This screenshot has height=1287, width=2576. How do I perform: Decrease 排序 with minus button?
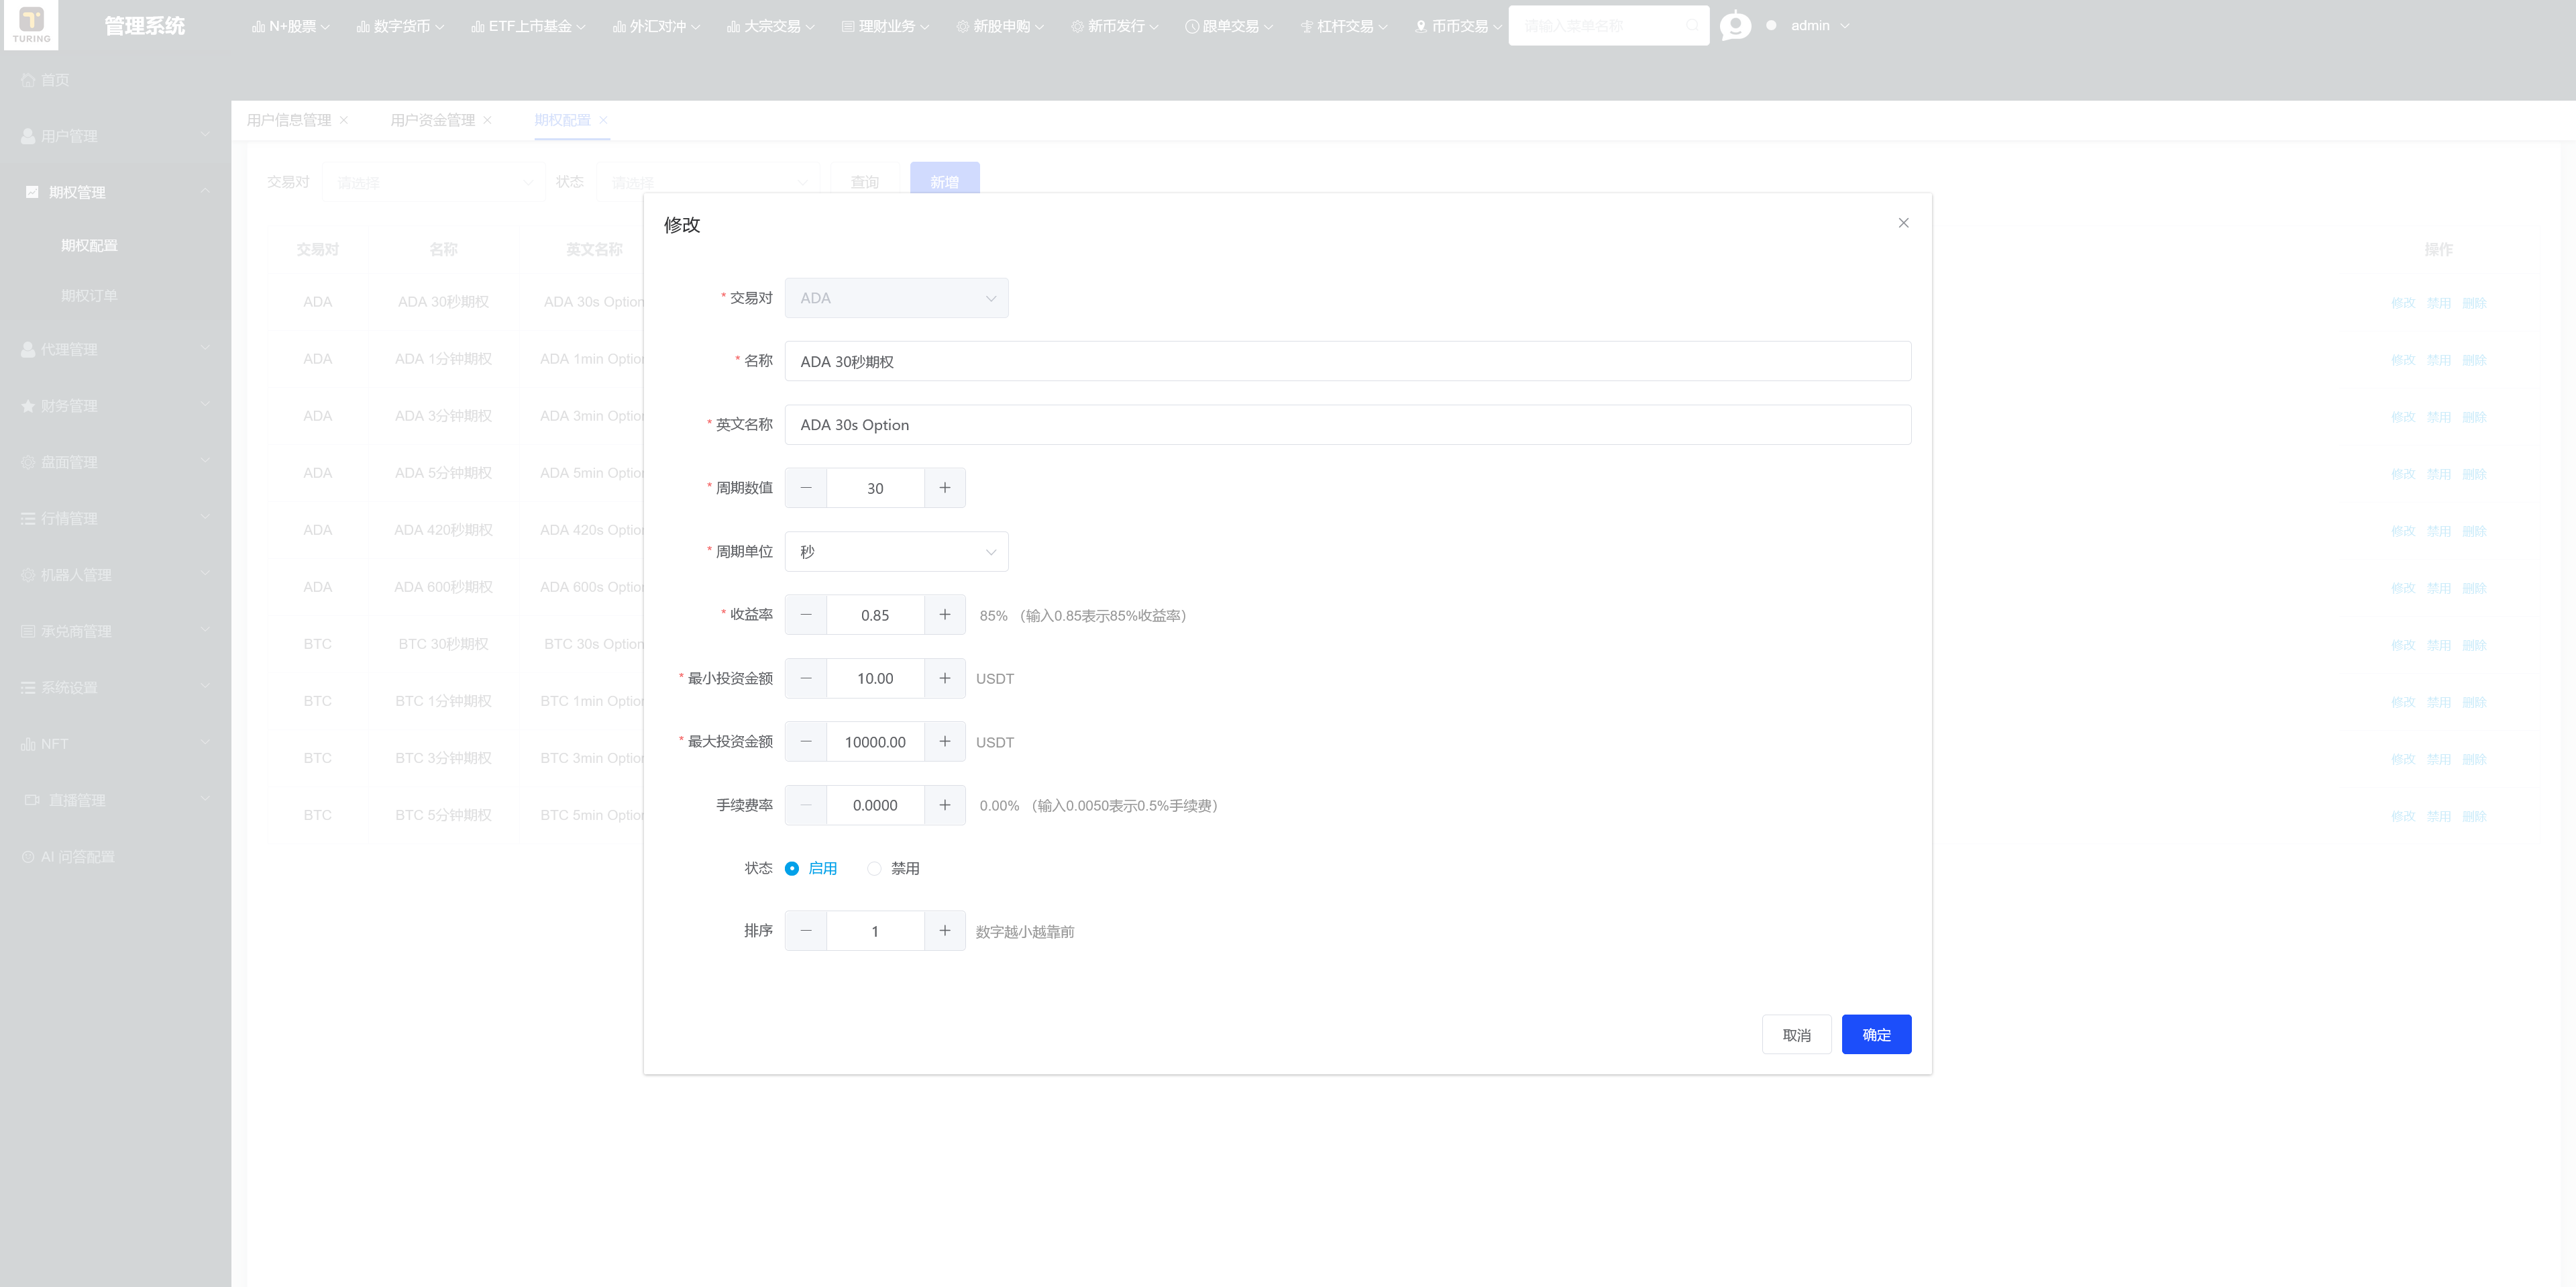pos(806,931)
